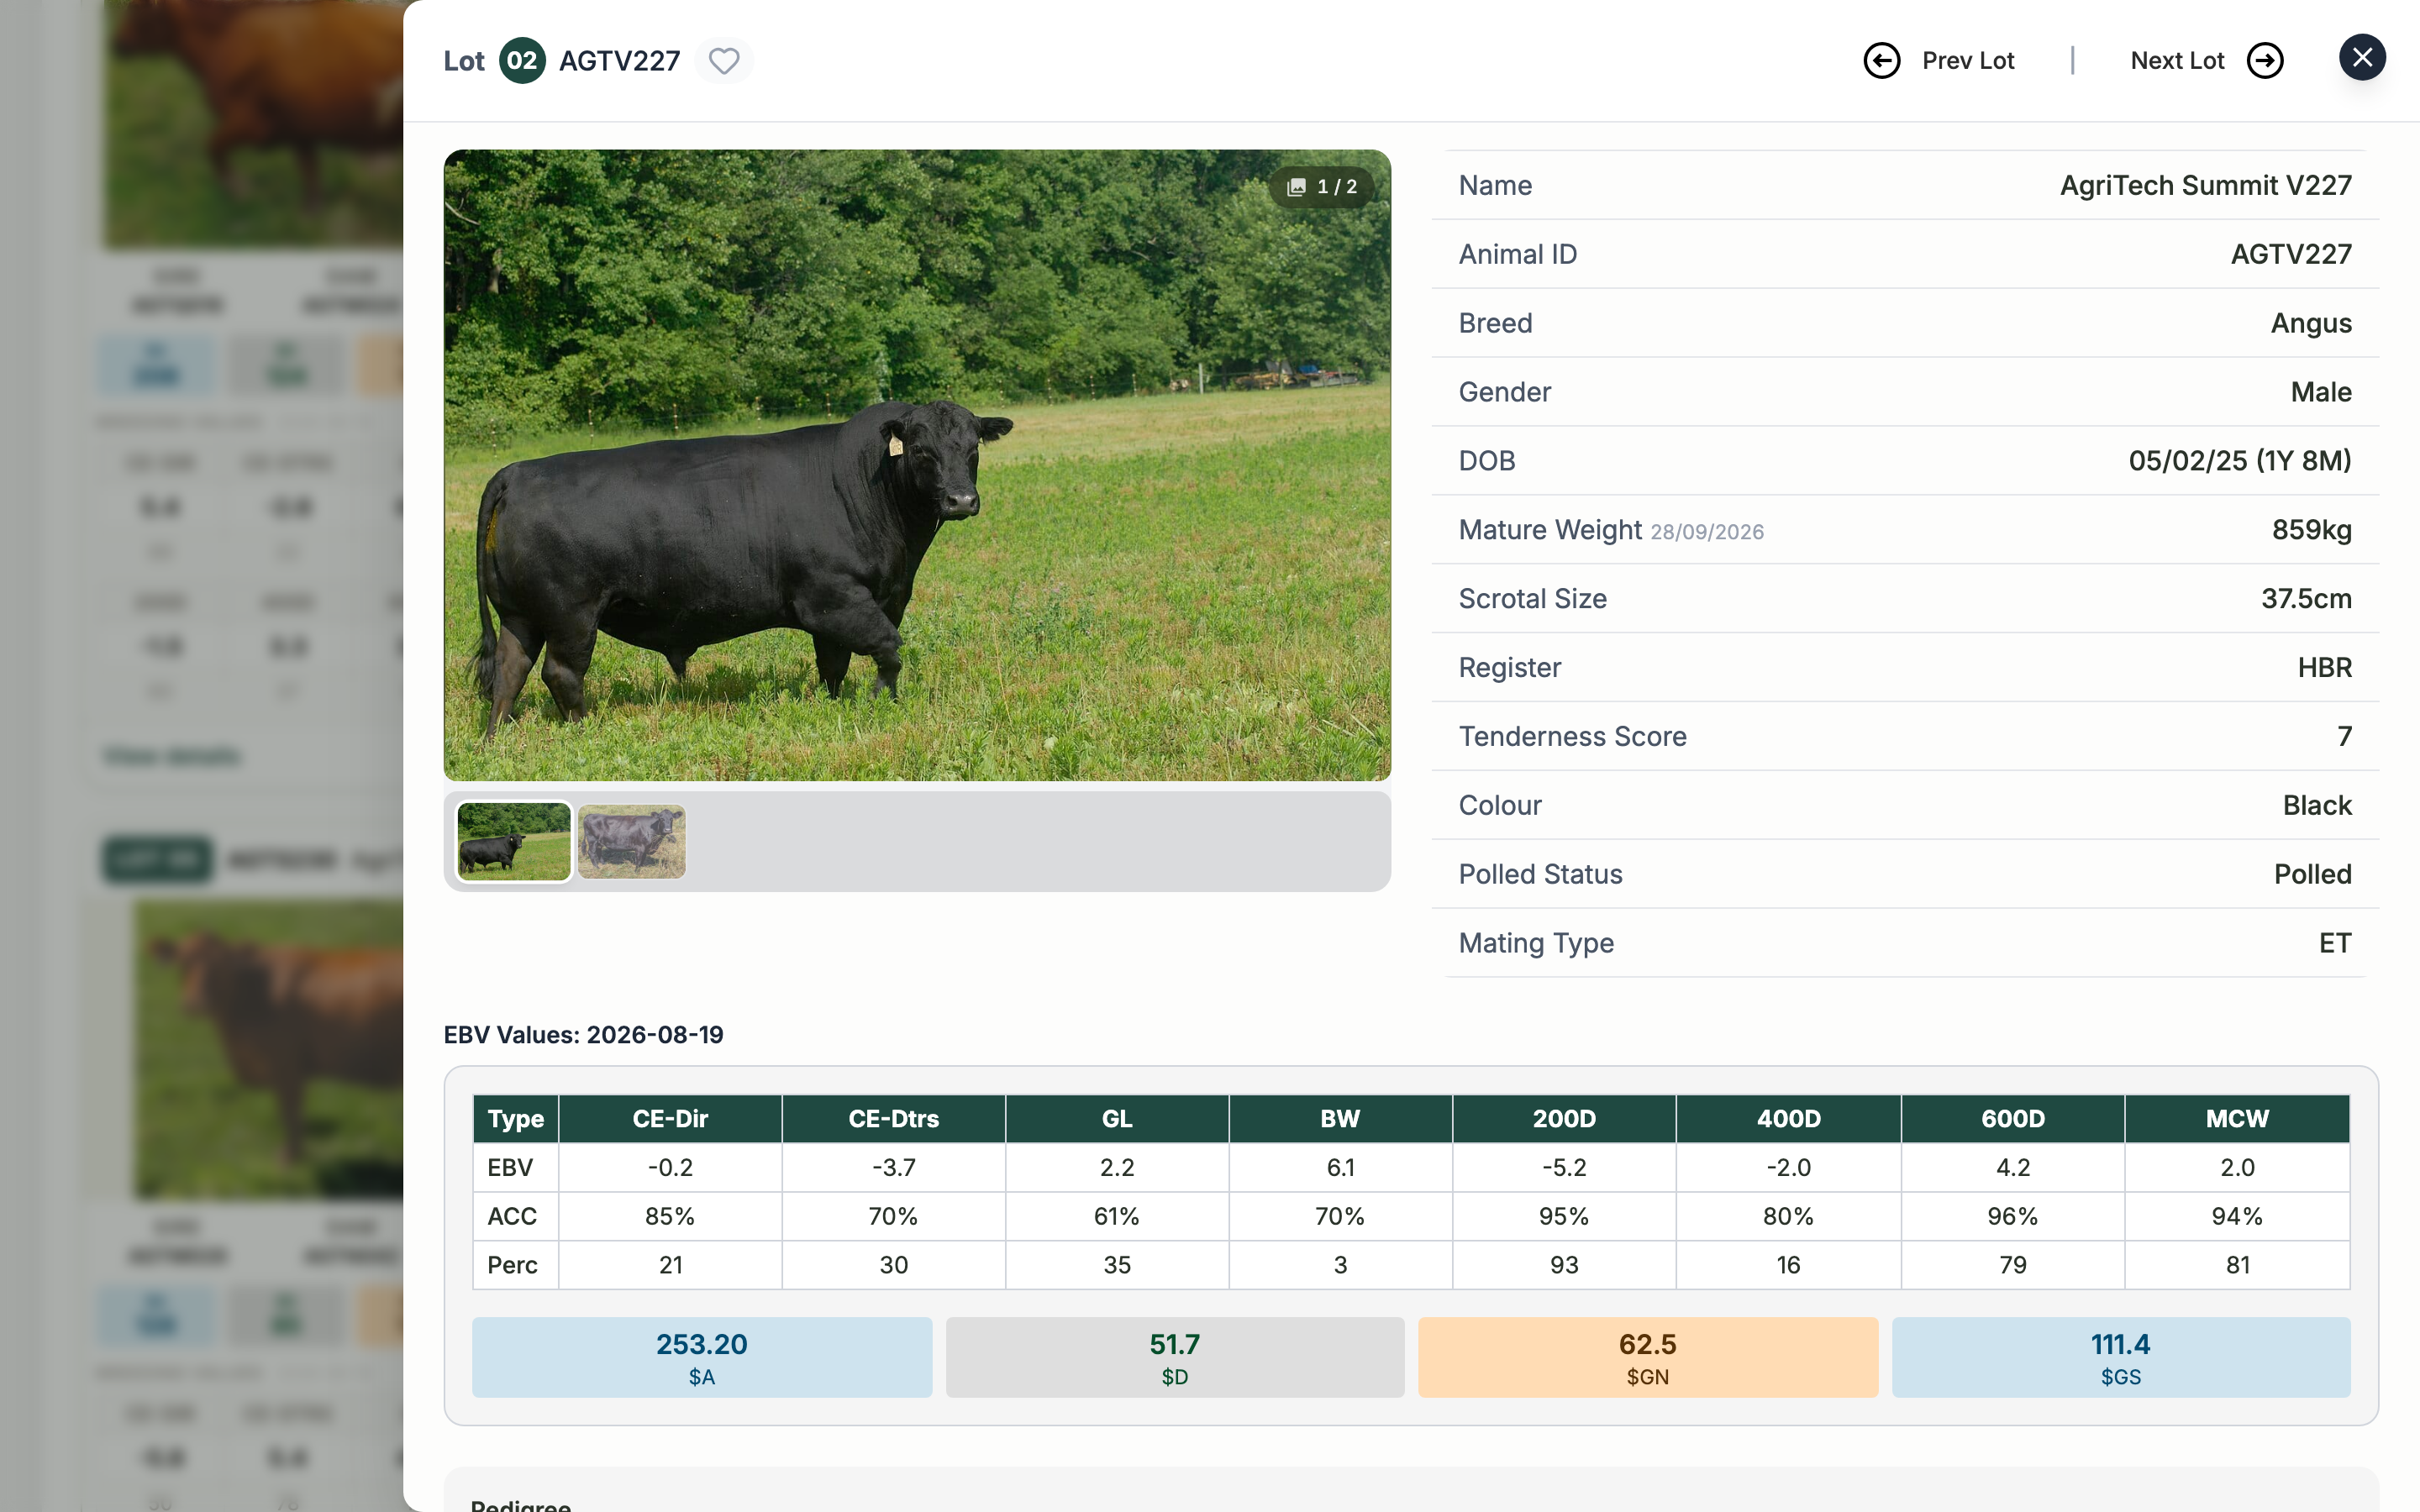Click the Register value HBR
The image size is (2420, 1512).
point(2324,668)
